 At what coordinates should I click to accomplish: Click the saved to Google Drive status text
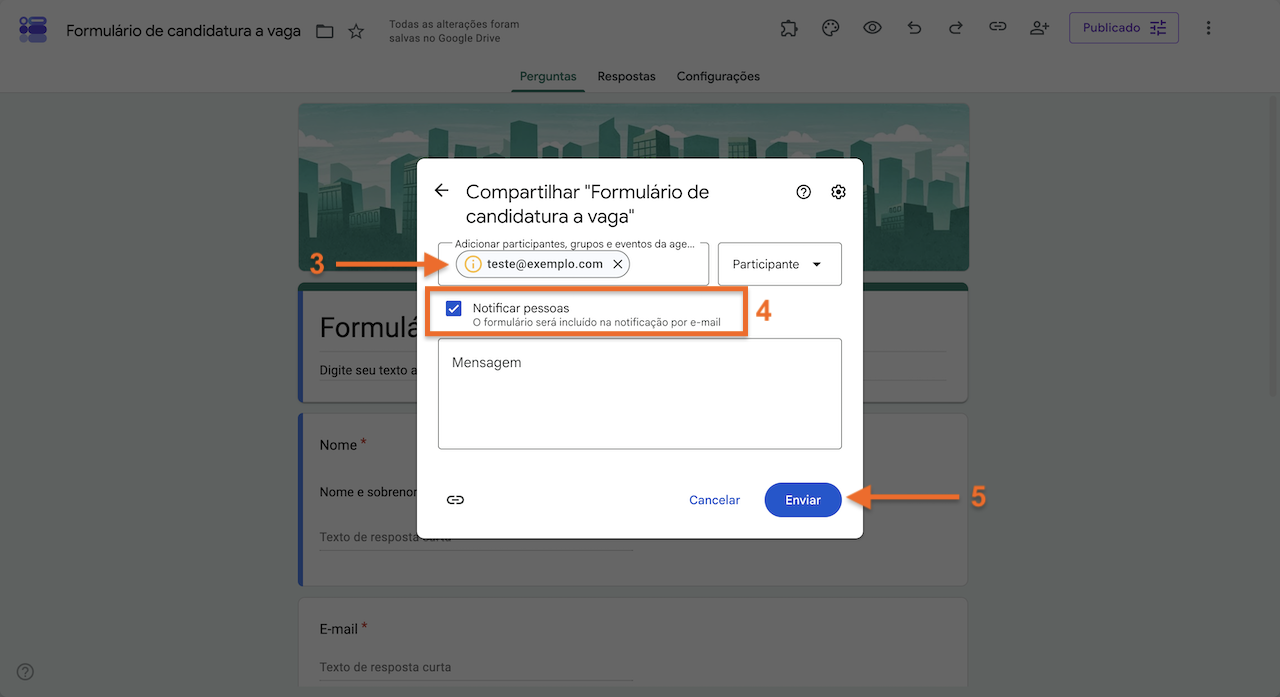point(454,31)
